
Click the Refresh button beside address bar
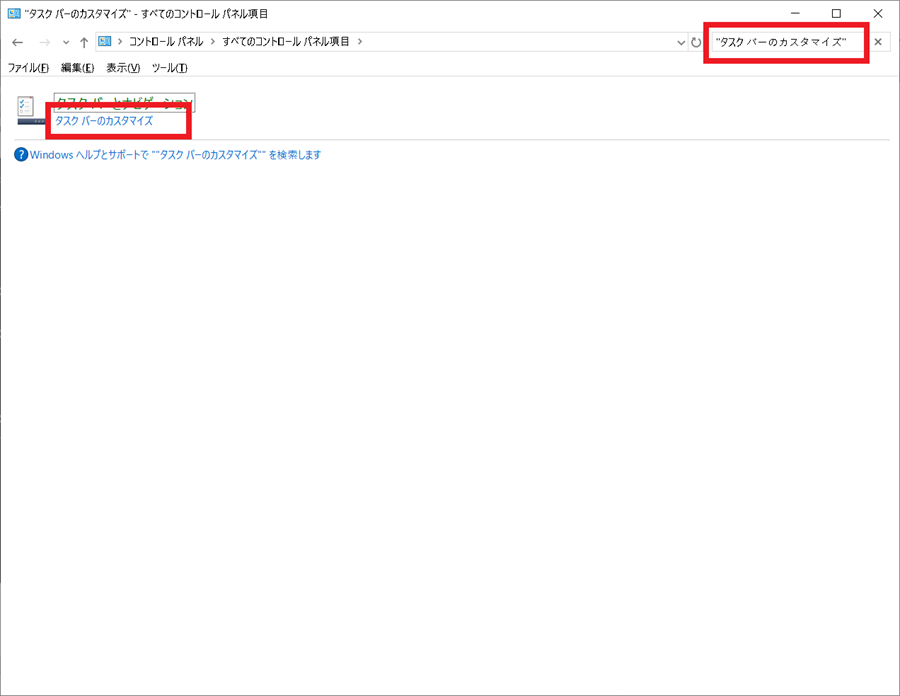tap(696, 42)
